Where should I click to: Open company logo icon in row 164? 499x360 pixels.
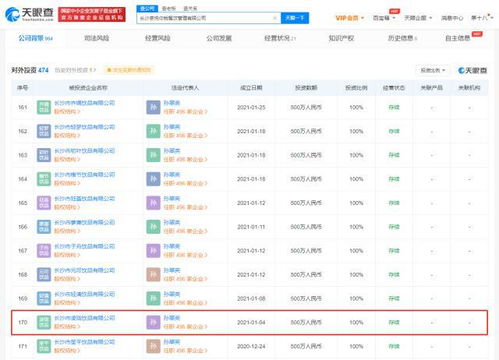coord(44,179)
